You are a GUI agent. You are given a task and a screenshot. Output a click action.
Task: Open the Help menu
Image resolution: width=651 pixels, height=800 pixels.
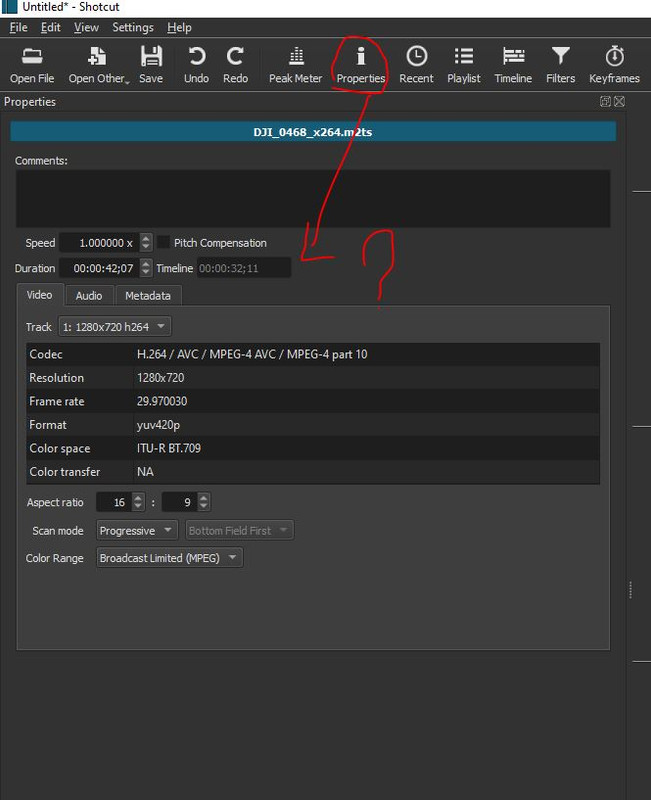pos(179,28)
